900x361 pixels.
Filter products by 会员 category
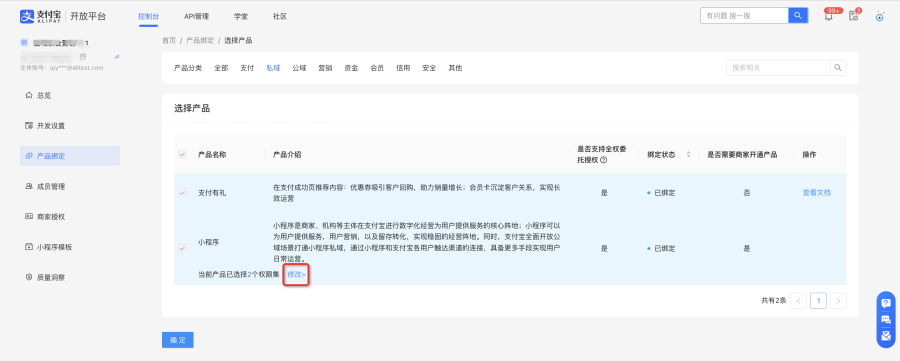[x=377, y=68]
